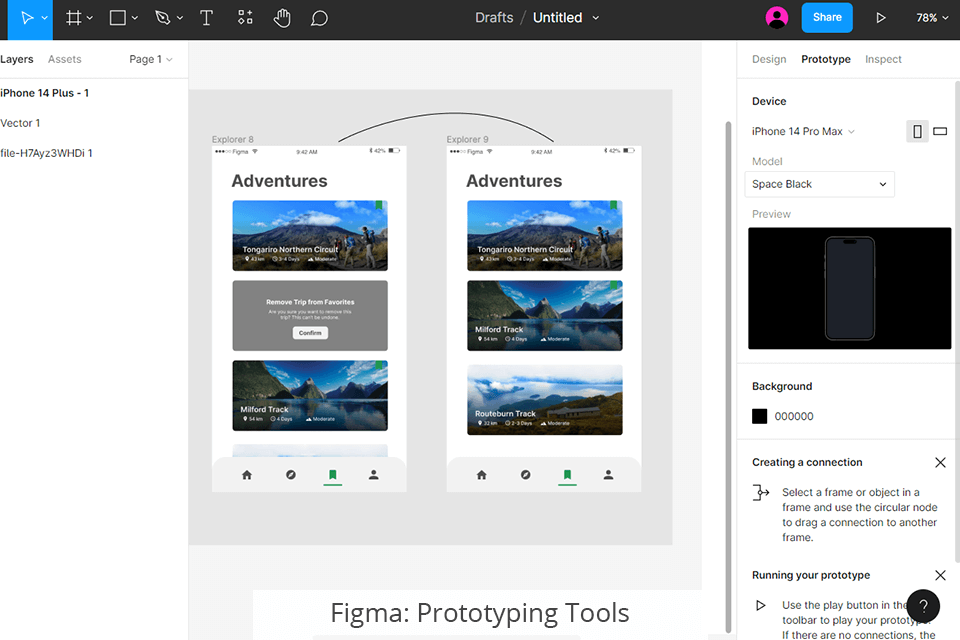The width and height of the screenshot is (960, 640).
Task: Open iPhone 14 Pro Max device dropdown
Action: click(x=803, y=131)
